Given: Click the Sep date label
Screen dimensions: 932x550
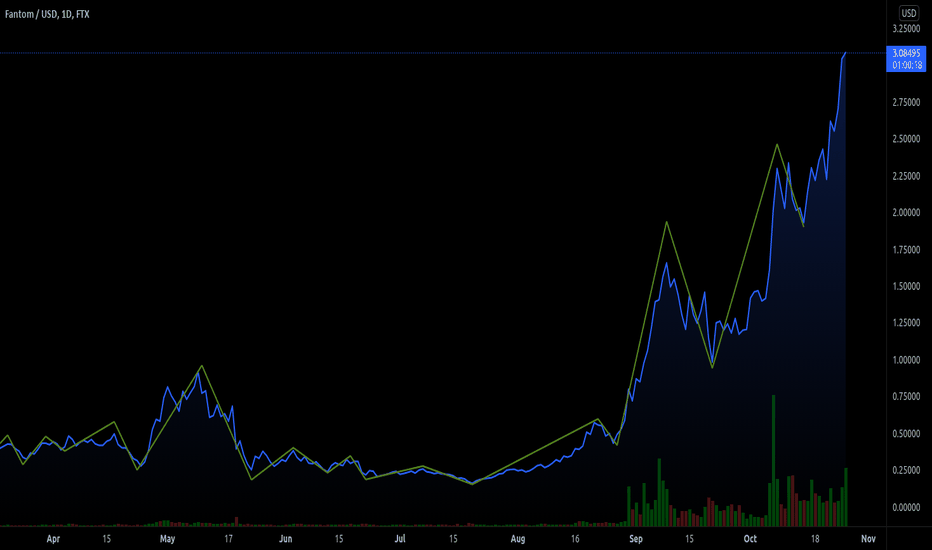Looking at the screenshot, I should point(636,539).
